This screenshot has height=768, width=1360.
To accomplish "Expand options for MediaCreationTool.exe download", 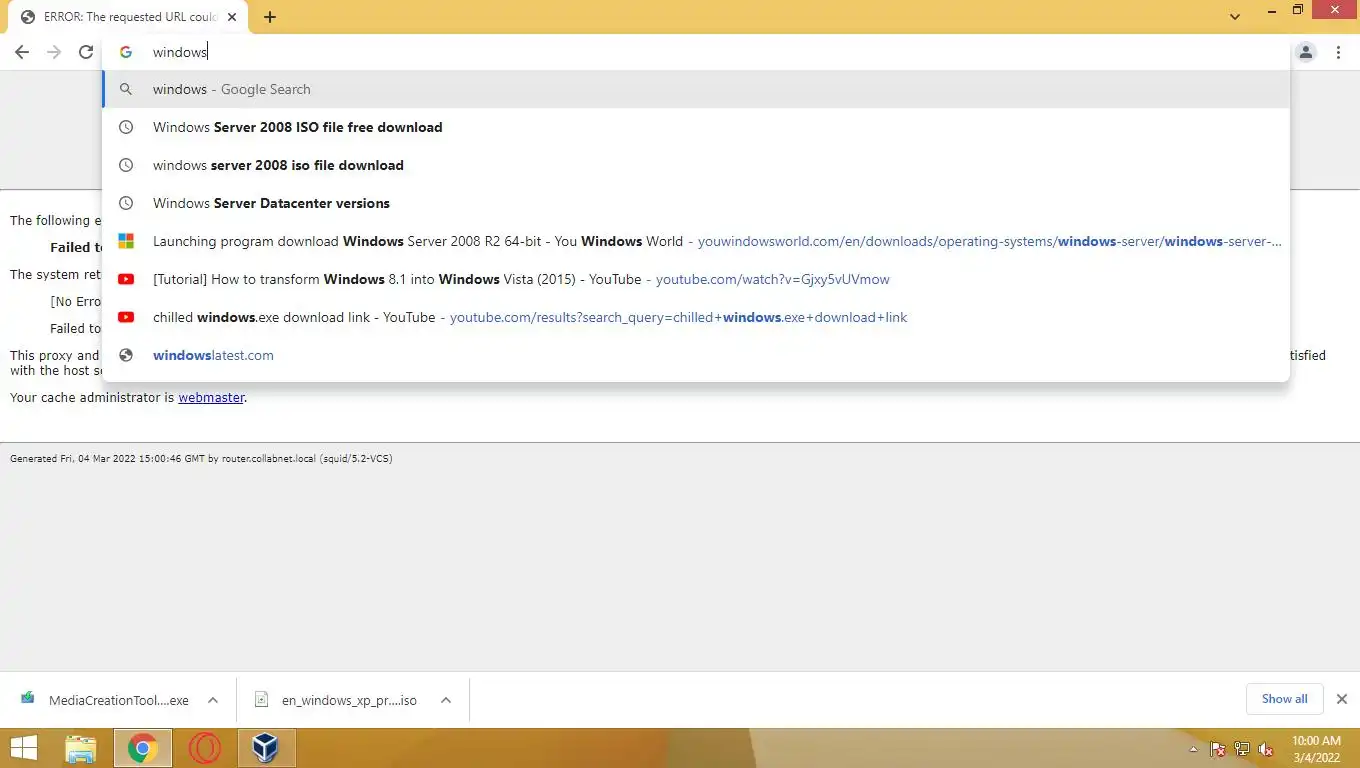I will point(212,700).
